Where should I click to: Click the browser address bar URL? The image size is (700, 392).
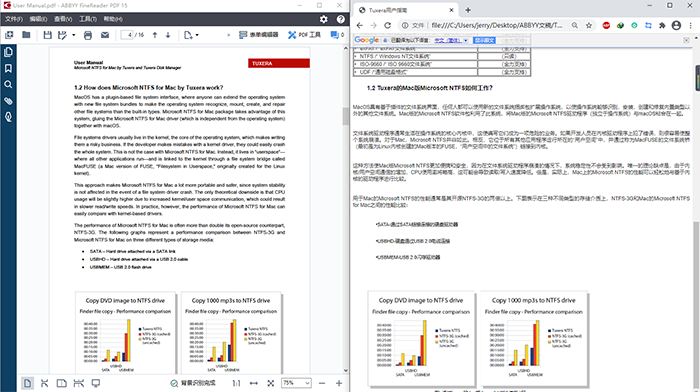tap(497, 25)
